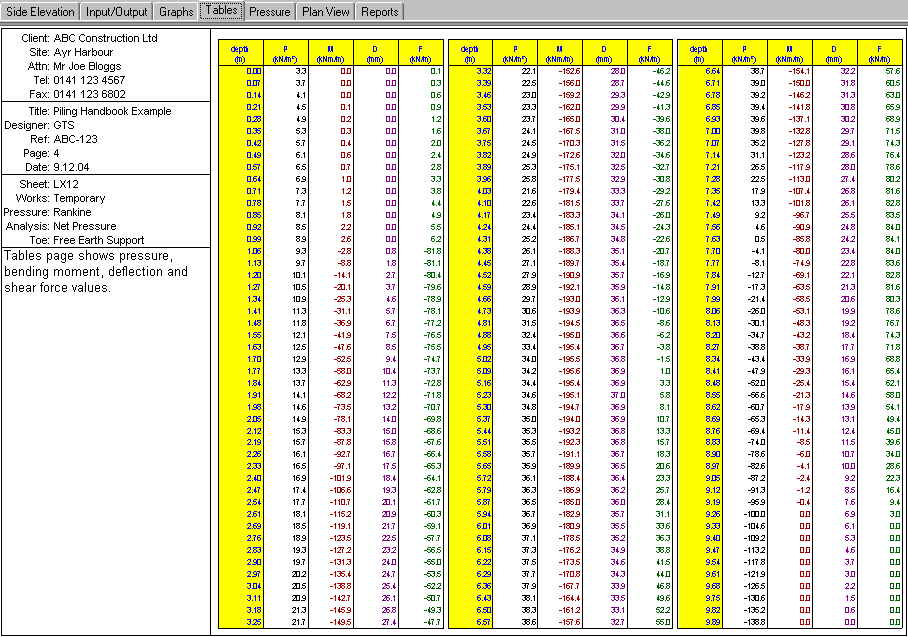This screenshot has width=908, height=637.
Task: Click the Toe value Free Earth Support
Action: [99, 240]
